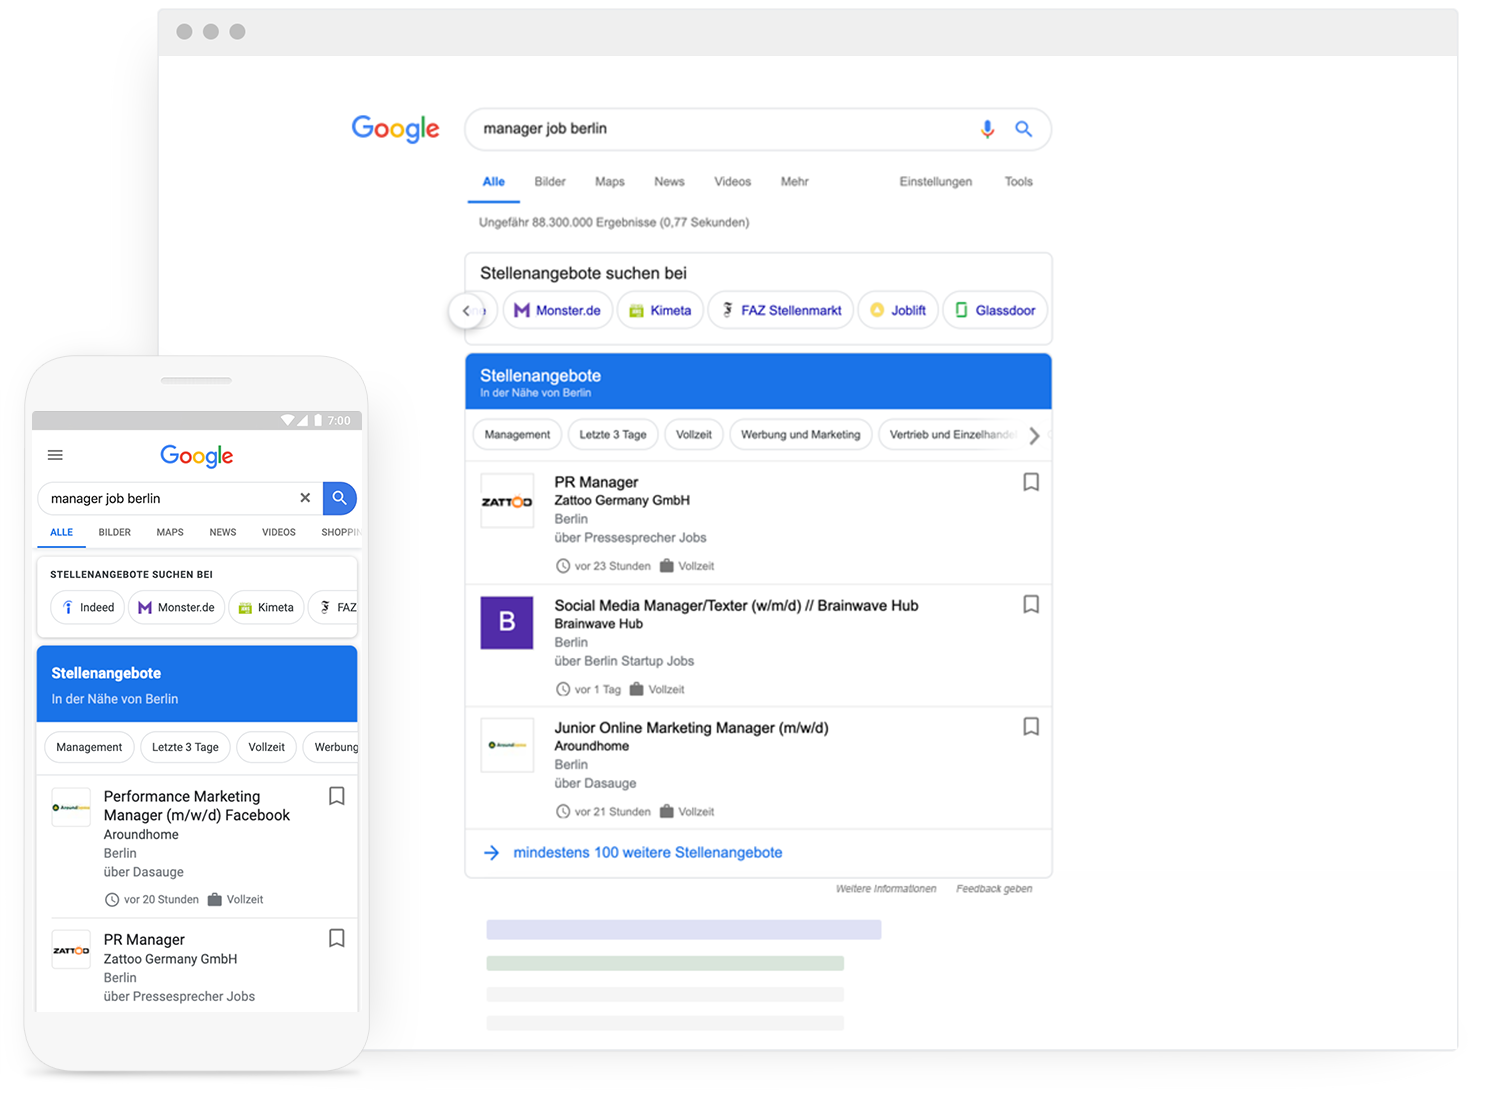Viewport: 1506px width, 1098px height.
Task: Open the Mehr menu
Action: (x=794, y=182)
